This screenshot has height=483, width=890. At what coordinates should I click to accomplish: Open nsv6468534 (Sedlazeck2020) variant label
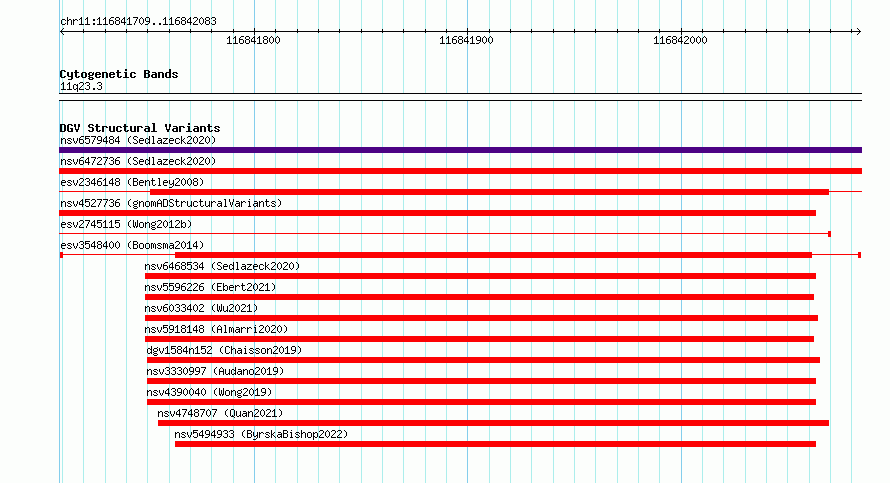tap(222, 266)
